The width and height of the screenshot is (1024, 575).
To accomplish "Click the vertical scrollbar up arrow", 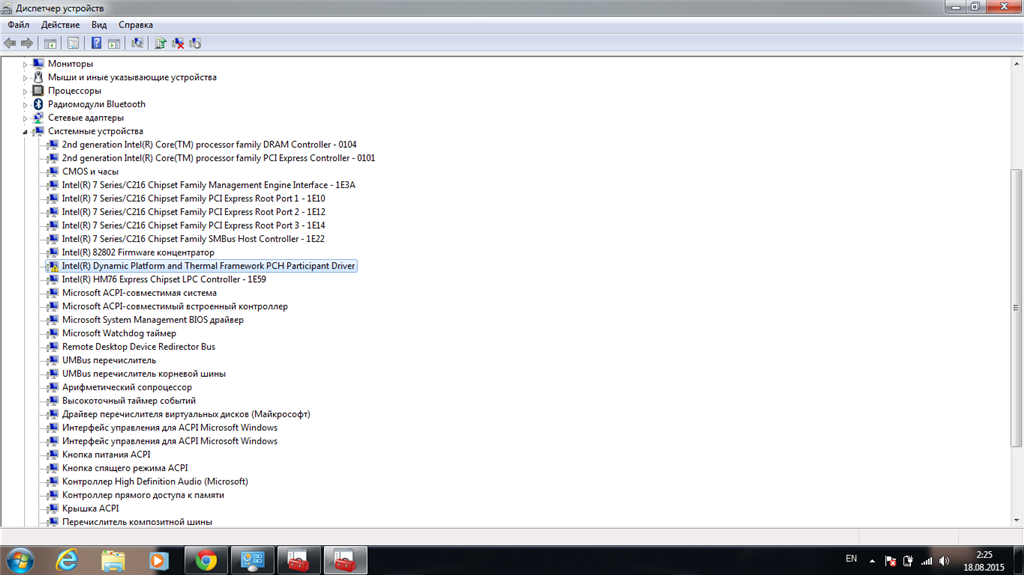I will 1016,63.
